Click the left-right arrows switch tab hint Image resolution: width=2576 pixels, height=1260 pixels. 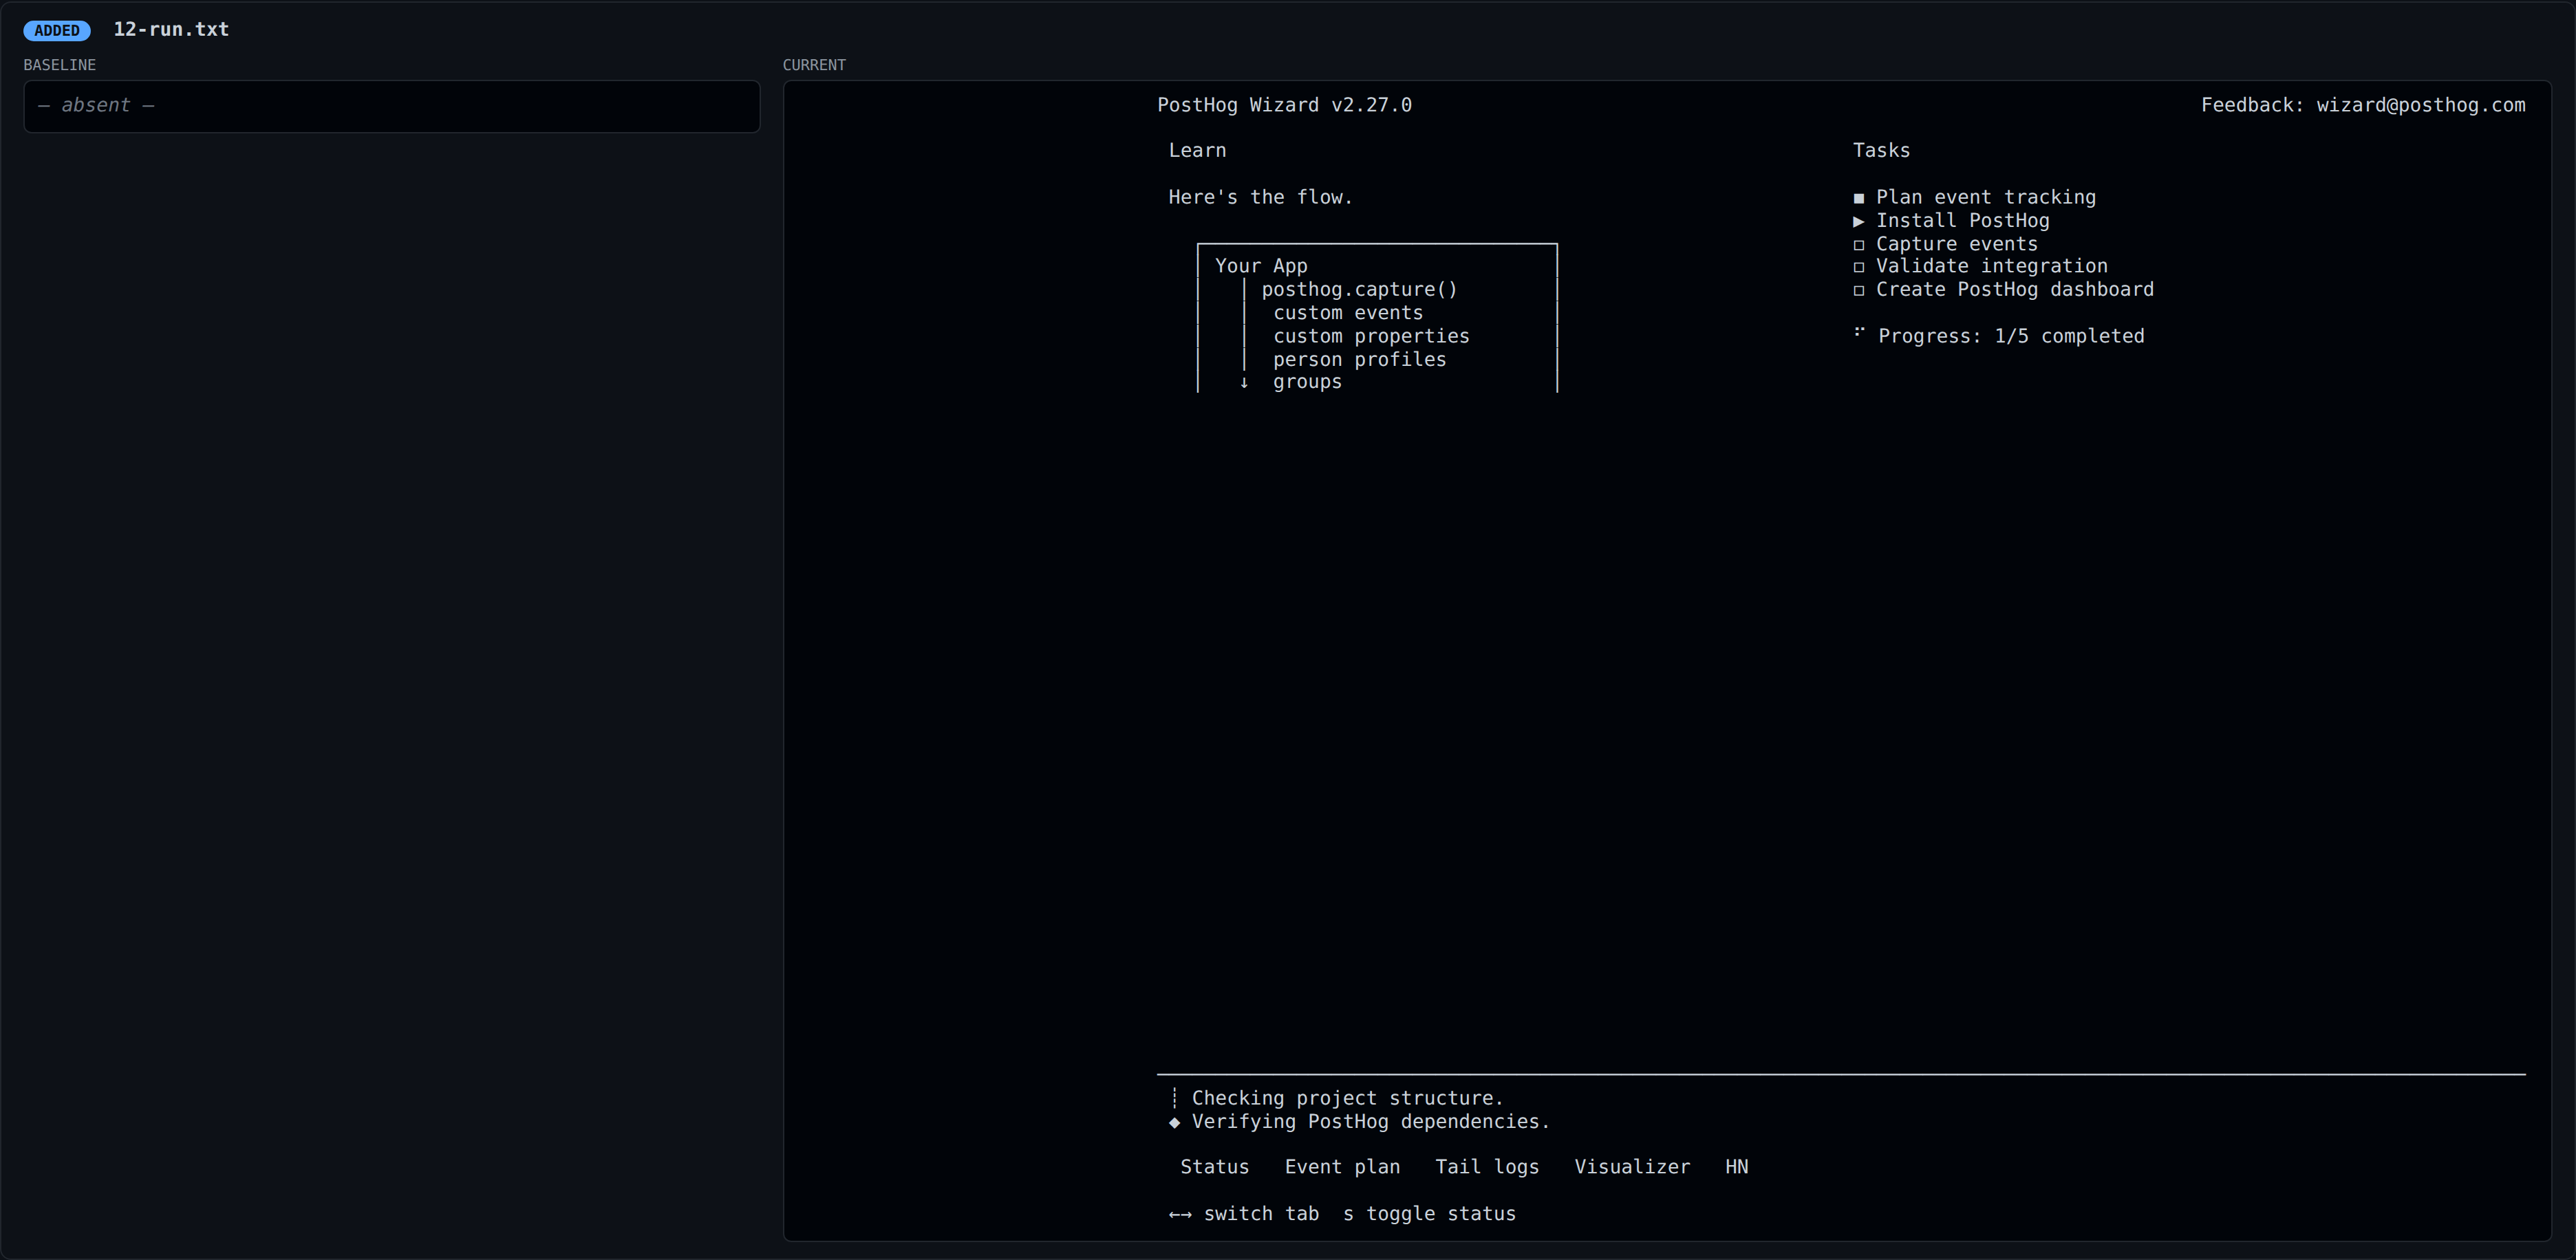pyautogui.click(x=1244, y=1214)
